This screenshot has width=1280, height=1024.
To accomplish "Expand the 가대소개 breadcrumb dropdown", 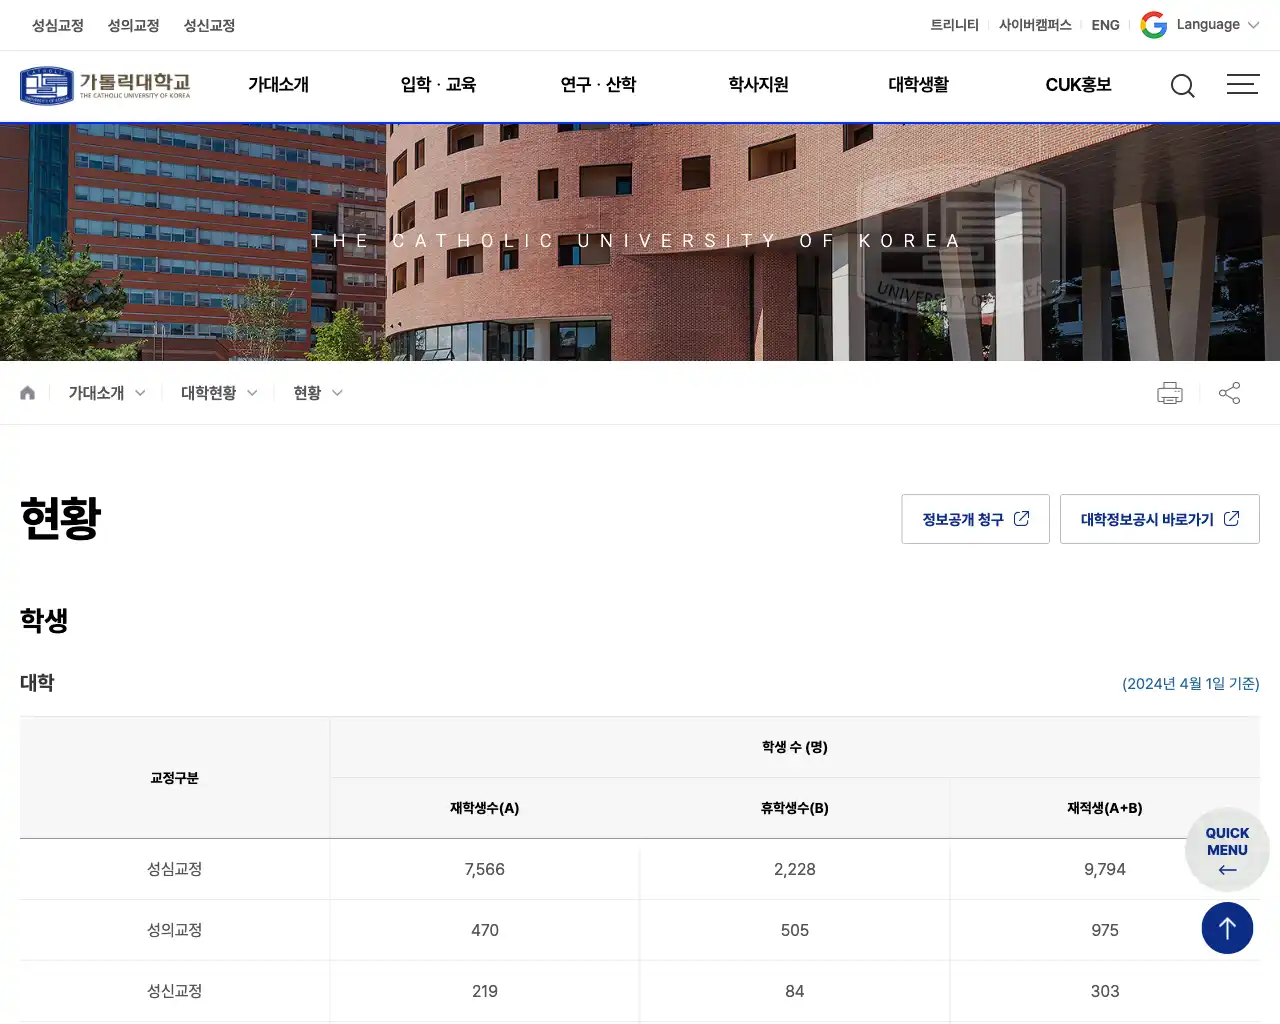I will click(x=107, y=393).
